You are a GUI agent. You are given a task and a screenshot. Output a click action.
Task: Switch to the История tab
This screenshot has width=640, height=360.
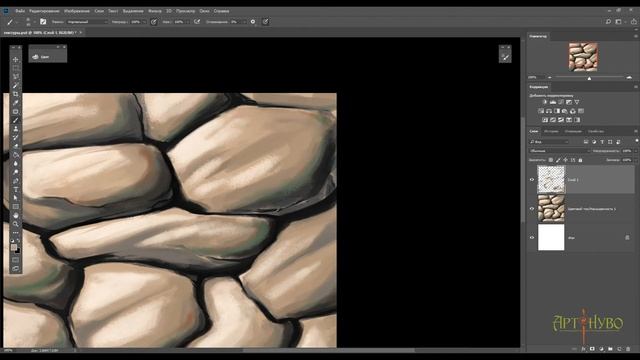[551, 131]
